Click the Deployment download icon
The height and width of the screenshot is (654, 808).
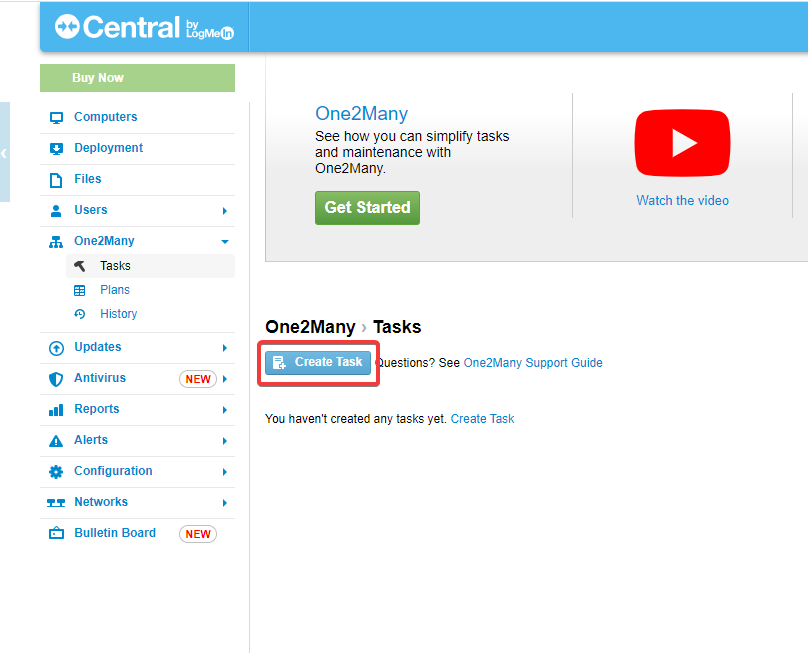[56, 148]
